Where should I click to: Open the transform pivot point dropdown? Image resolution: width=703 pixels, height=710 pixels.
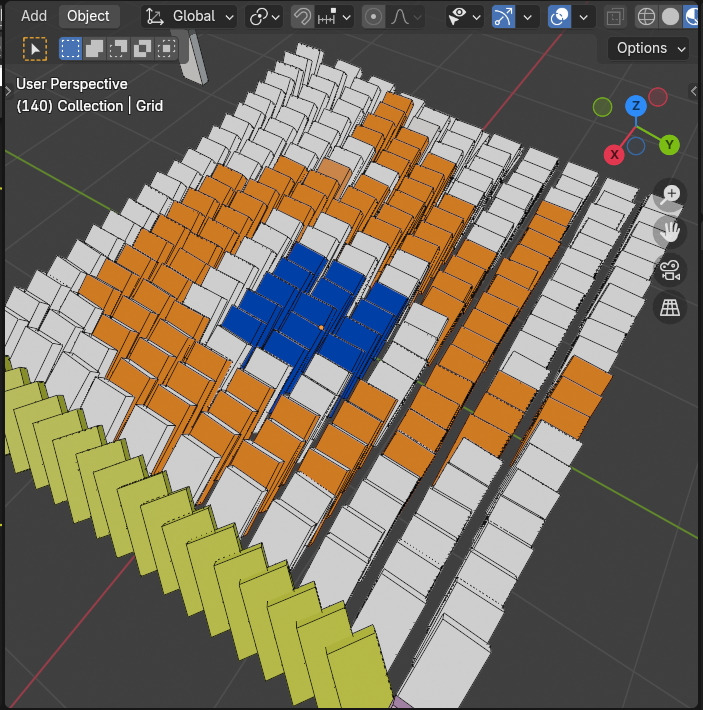click(x=264, y=17)
